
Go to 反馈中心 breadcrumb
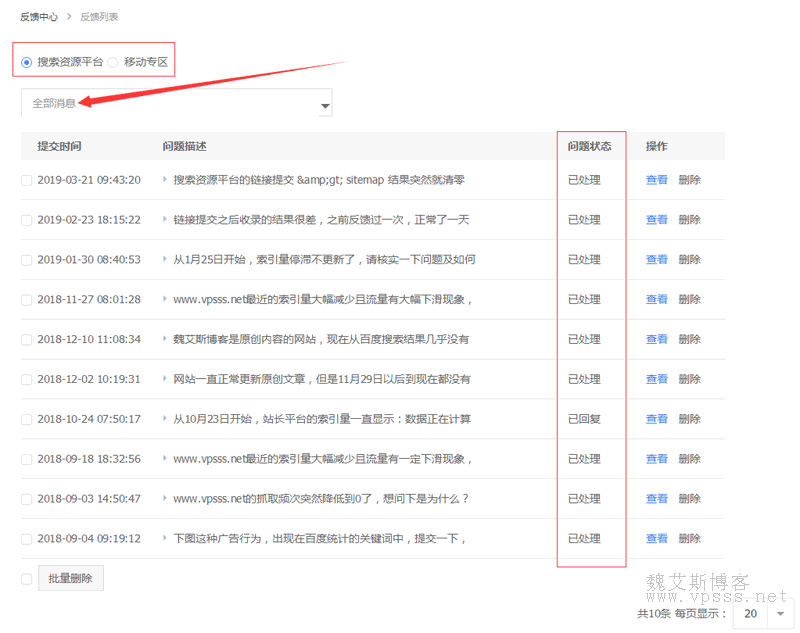(39, 17)
